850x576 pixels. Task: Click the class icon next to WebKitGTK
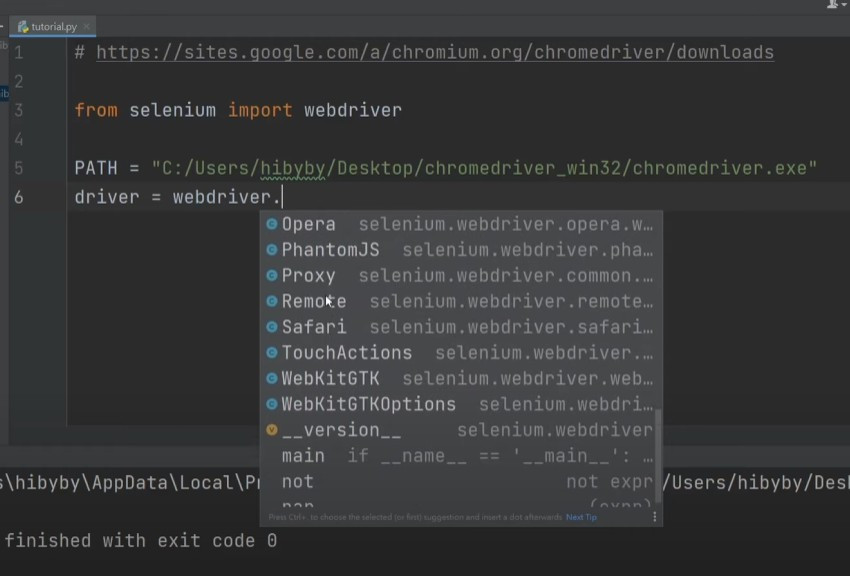pos(272,378)
